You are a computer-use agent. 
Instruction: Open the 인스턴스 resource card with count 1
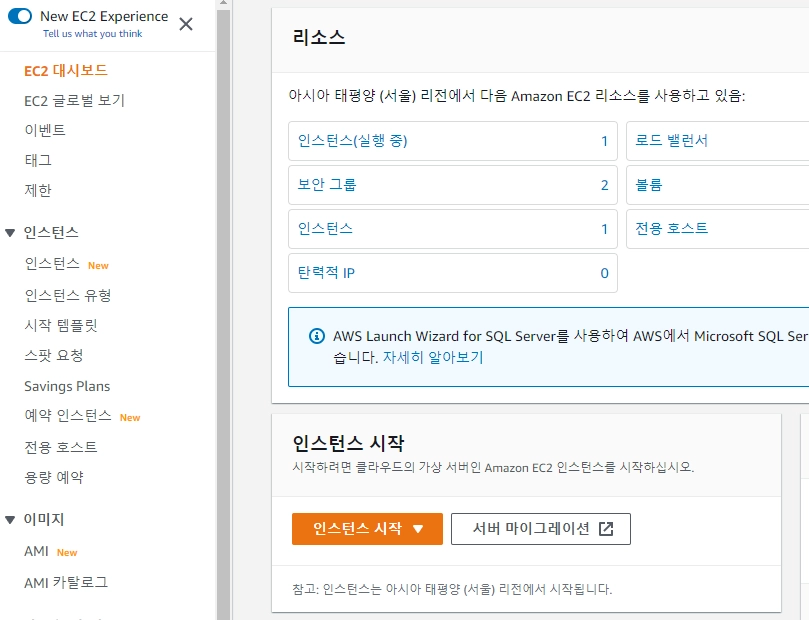coord(452,229)
